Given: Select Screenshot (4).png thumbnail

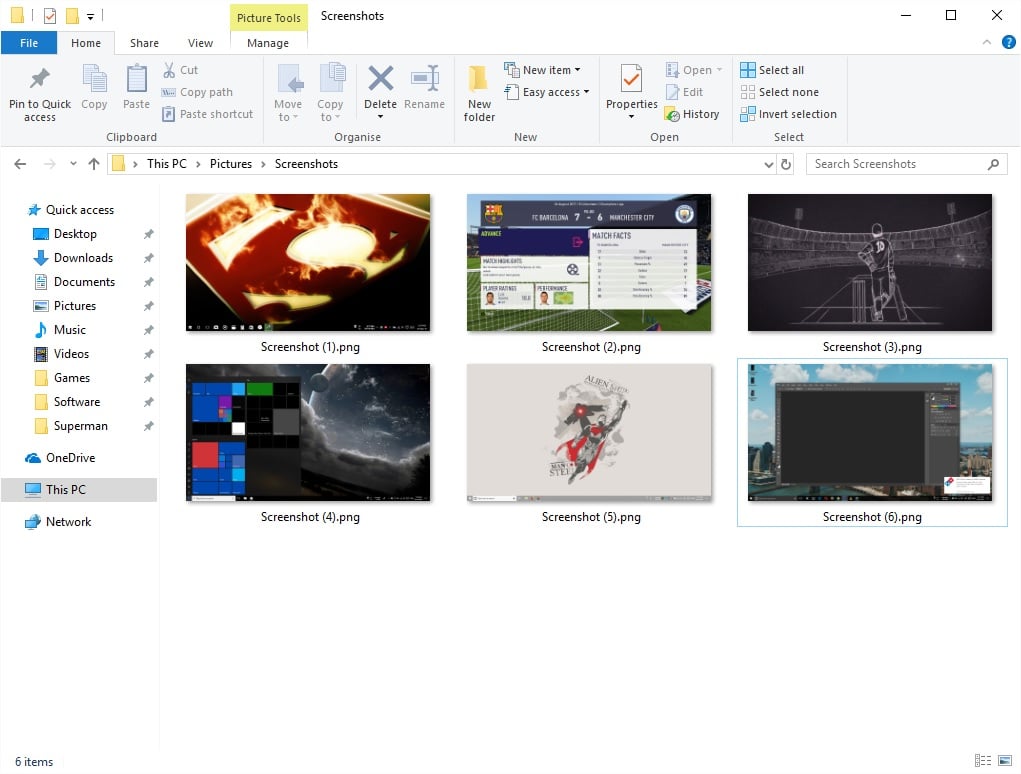Looking at the screenshot, I should 308,432.
